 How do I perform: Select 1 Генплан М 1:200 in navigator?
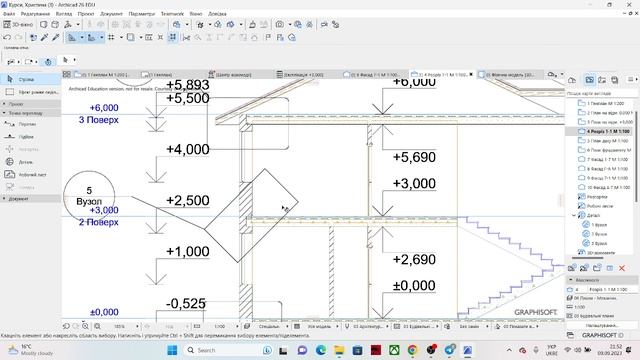click(x=605, y=103)
